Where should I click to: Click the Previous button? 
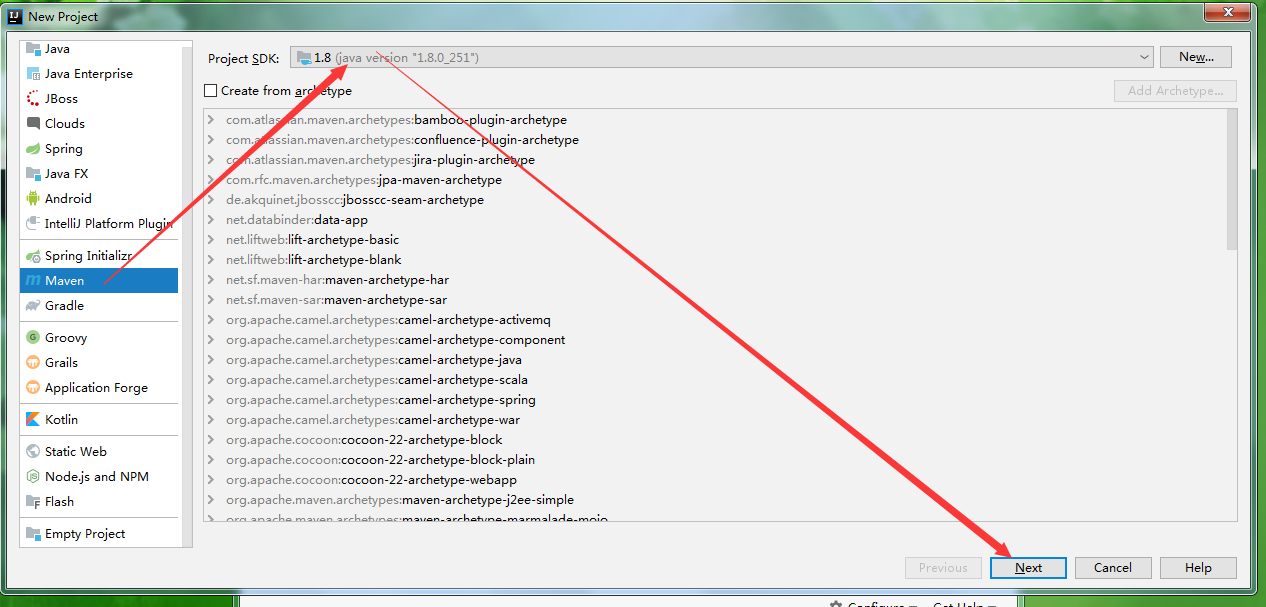tap(943, 568)
